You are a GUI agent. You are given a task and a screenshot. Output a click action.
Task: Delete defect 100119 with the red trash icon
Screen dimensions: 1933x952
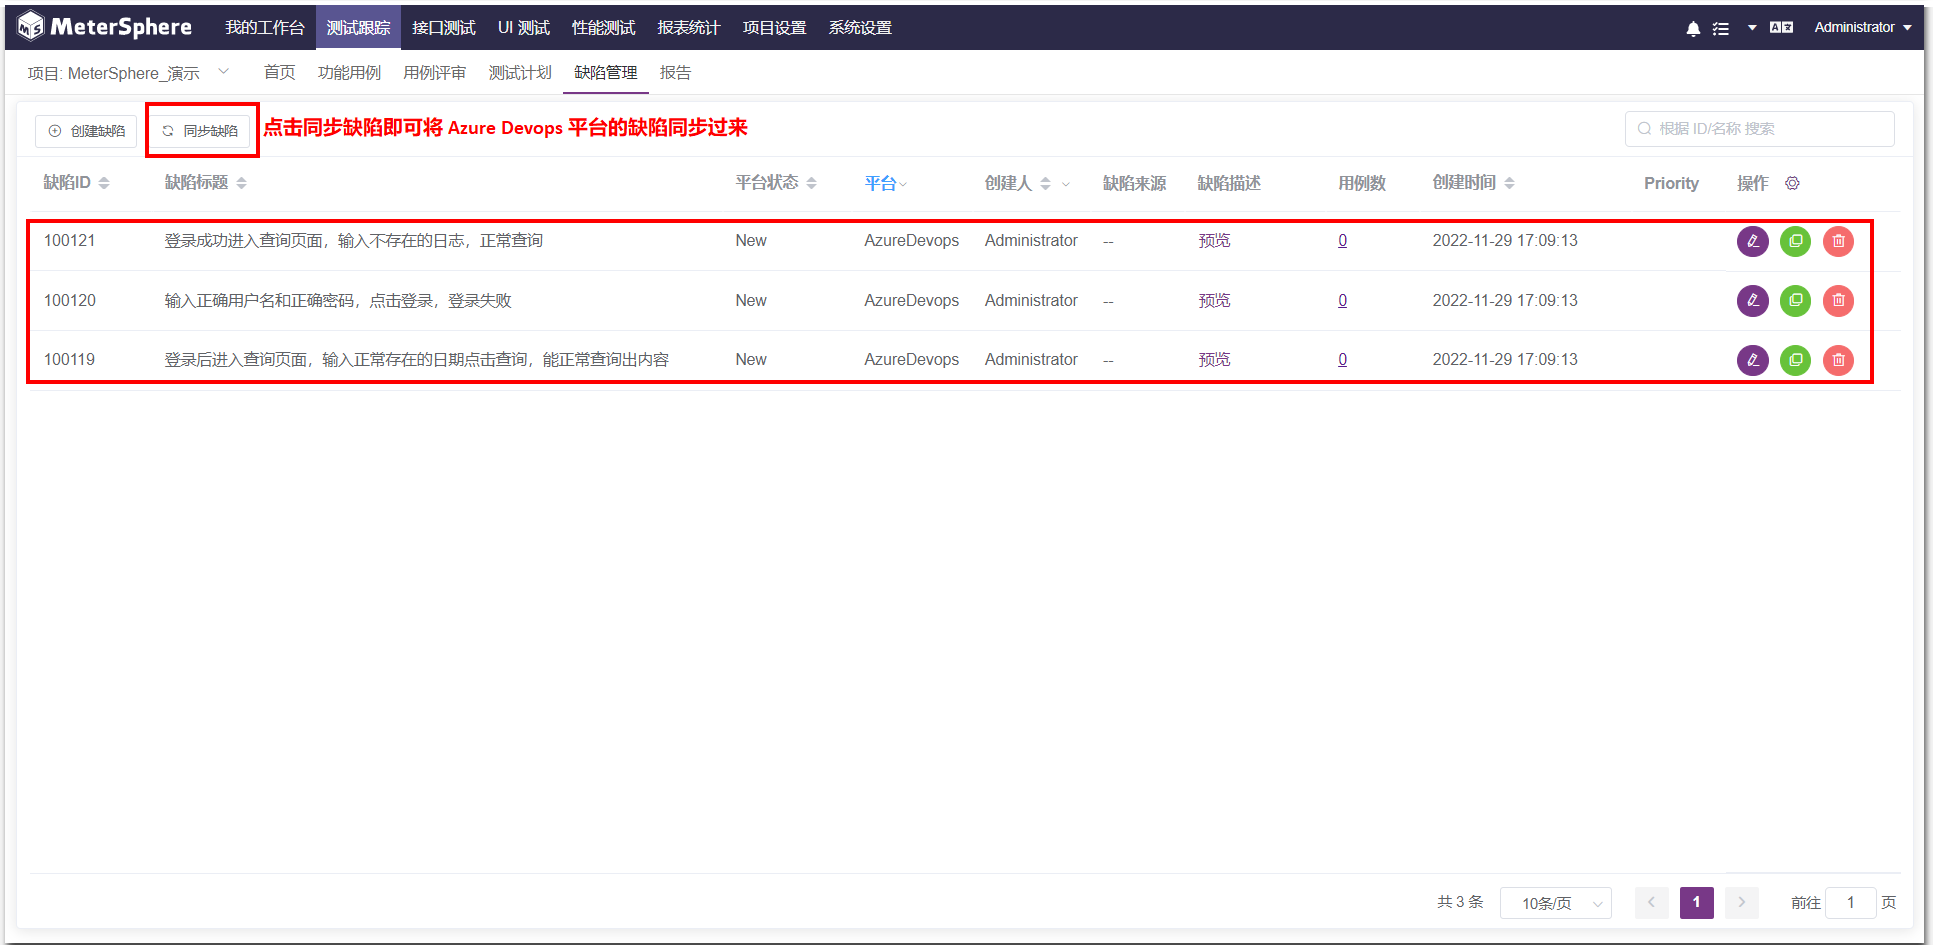click(x=1838, y=360)
